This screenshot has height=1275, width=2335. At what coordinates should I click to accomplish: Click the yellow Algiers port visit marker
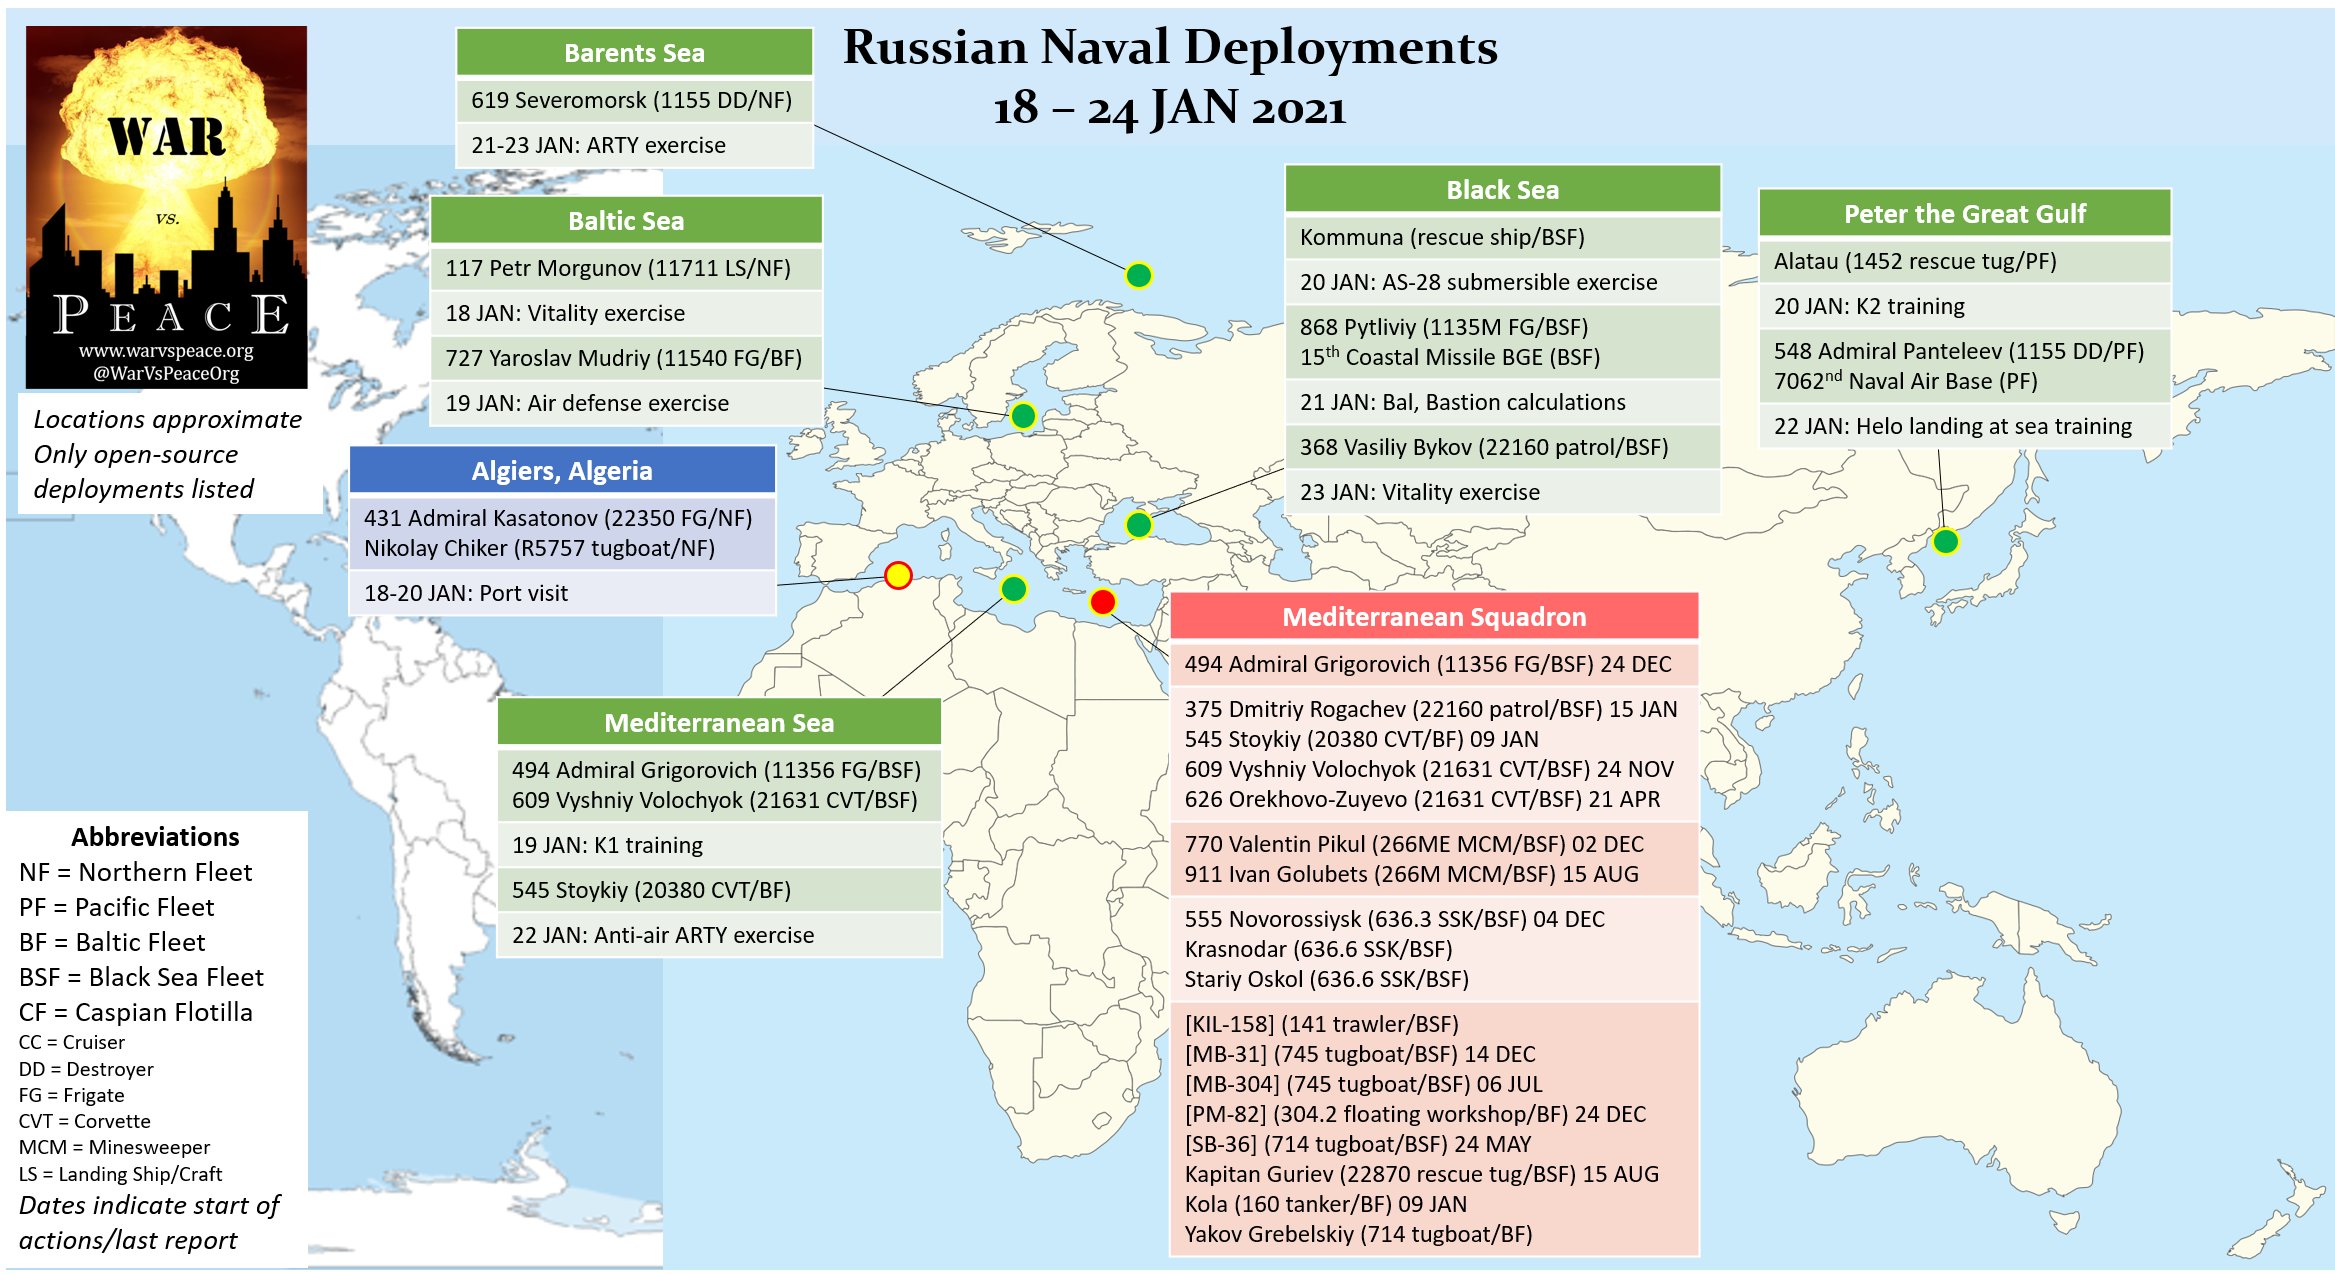[898, 575]
